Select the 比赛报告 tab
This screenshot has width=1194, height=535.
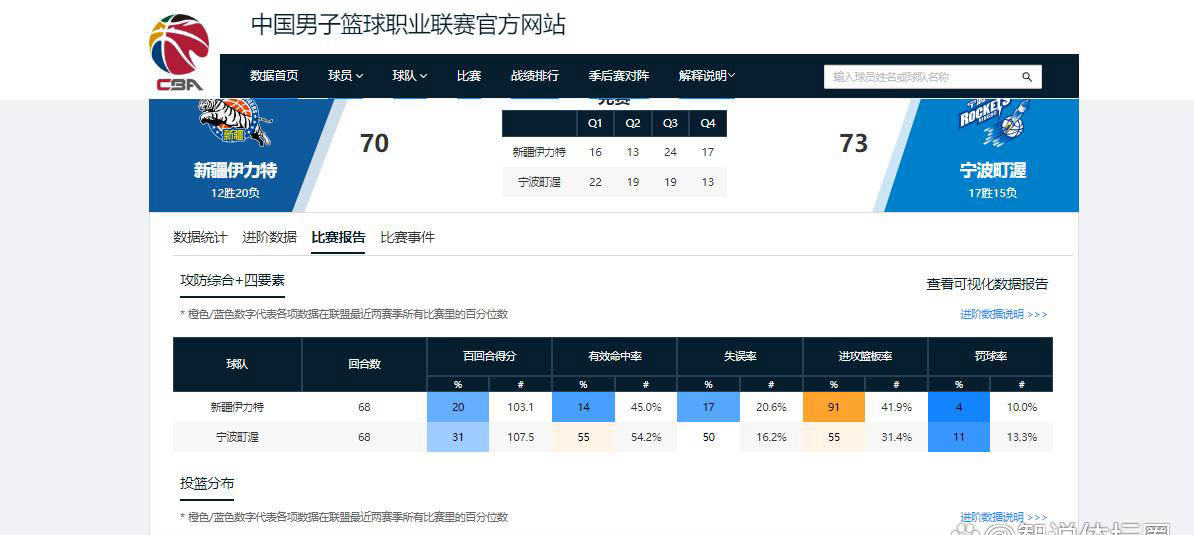point(338,237)
